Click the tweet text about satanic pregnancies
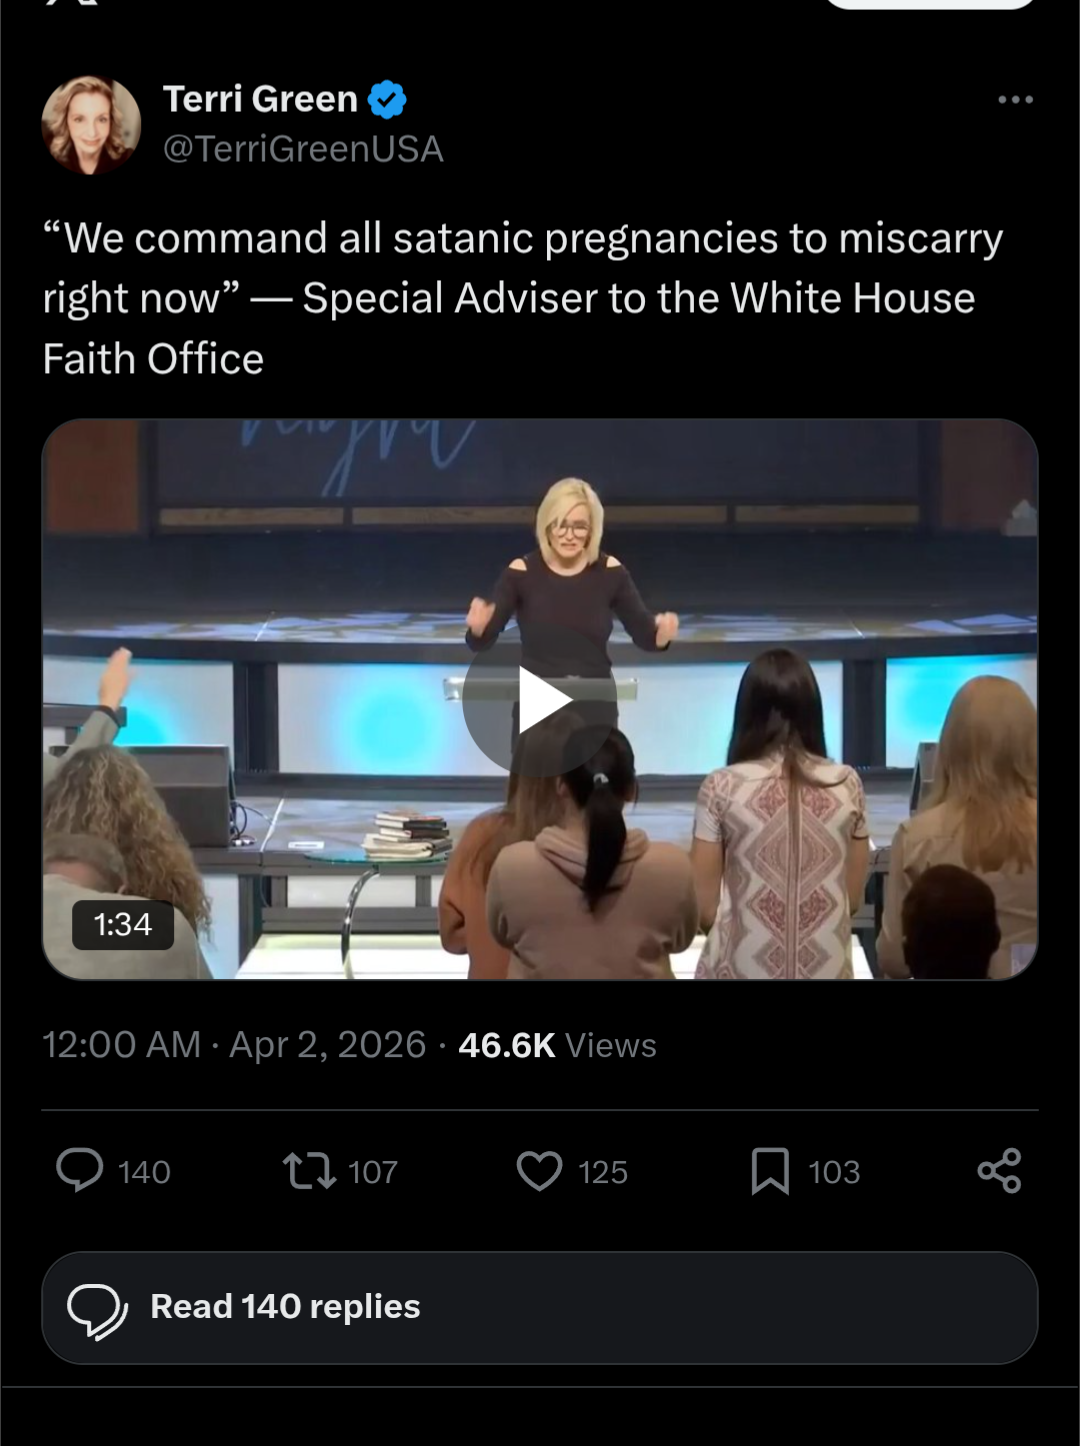This screenshot has width=1080, height=1446. coord(522,298)
